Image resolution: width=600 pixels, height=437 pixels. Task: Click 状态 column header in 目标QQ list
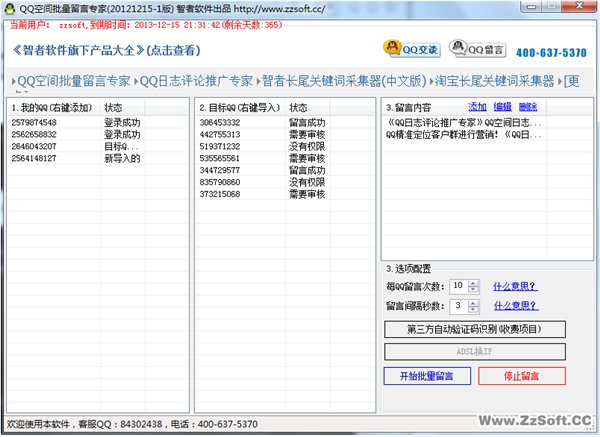coord(308,108)
